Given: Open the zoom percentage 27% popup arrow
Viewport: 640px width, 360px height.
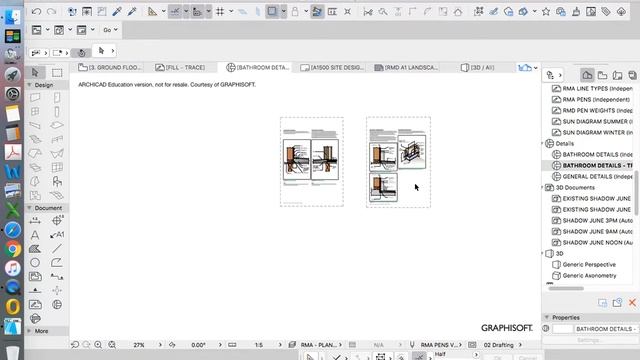Looking at the screenshot, I should tap(160, 345).
